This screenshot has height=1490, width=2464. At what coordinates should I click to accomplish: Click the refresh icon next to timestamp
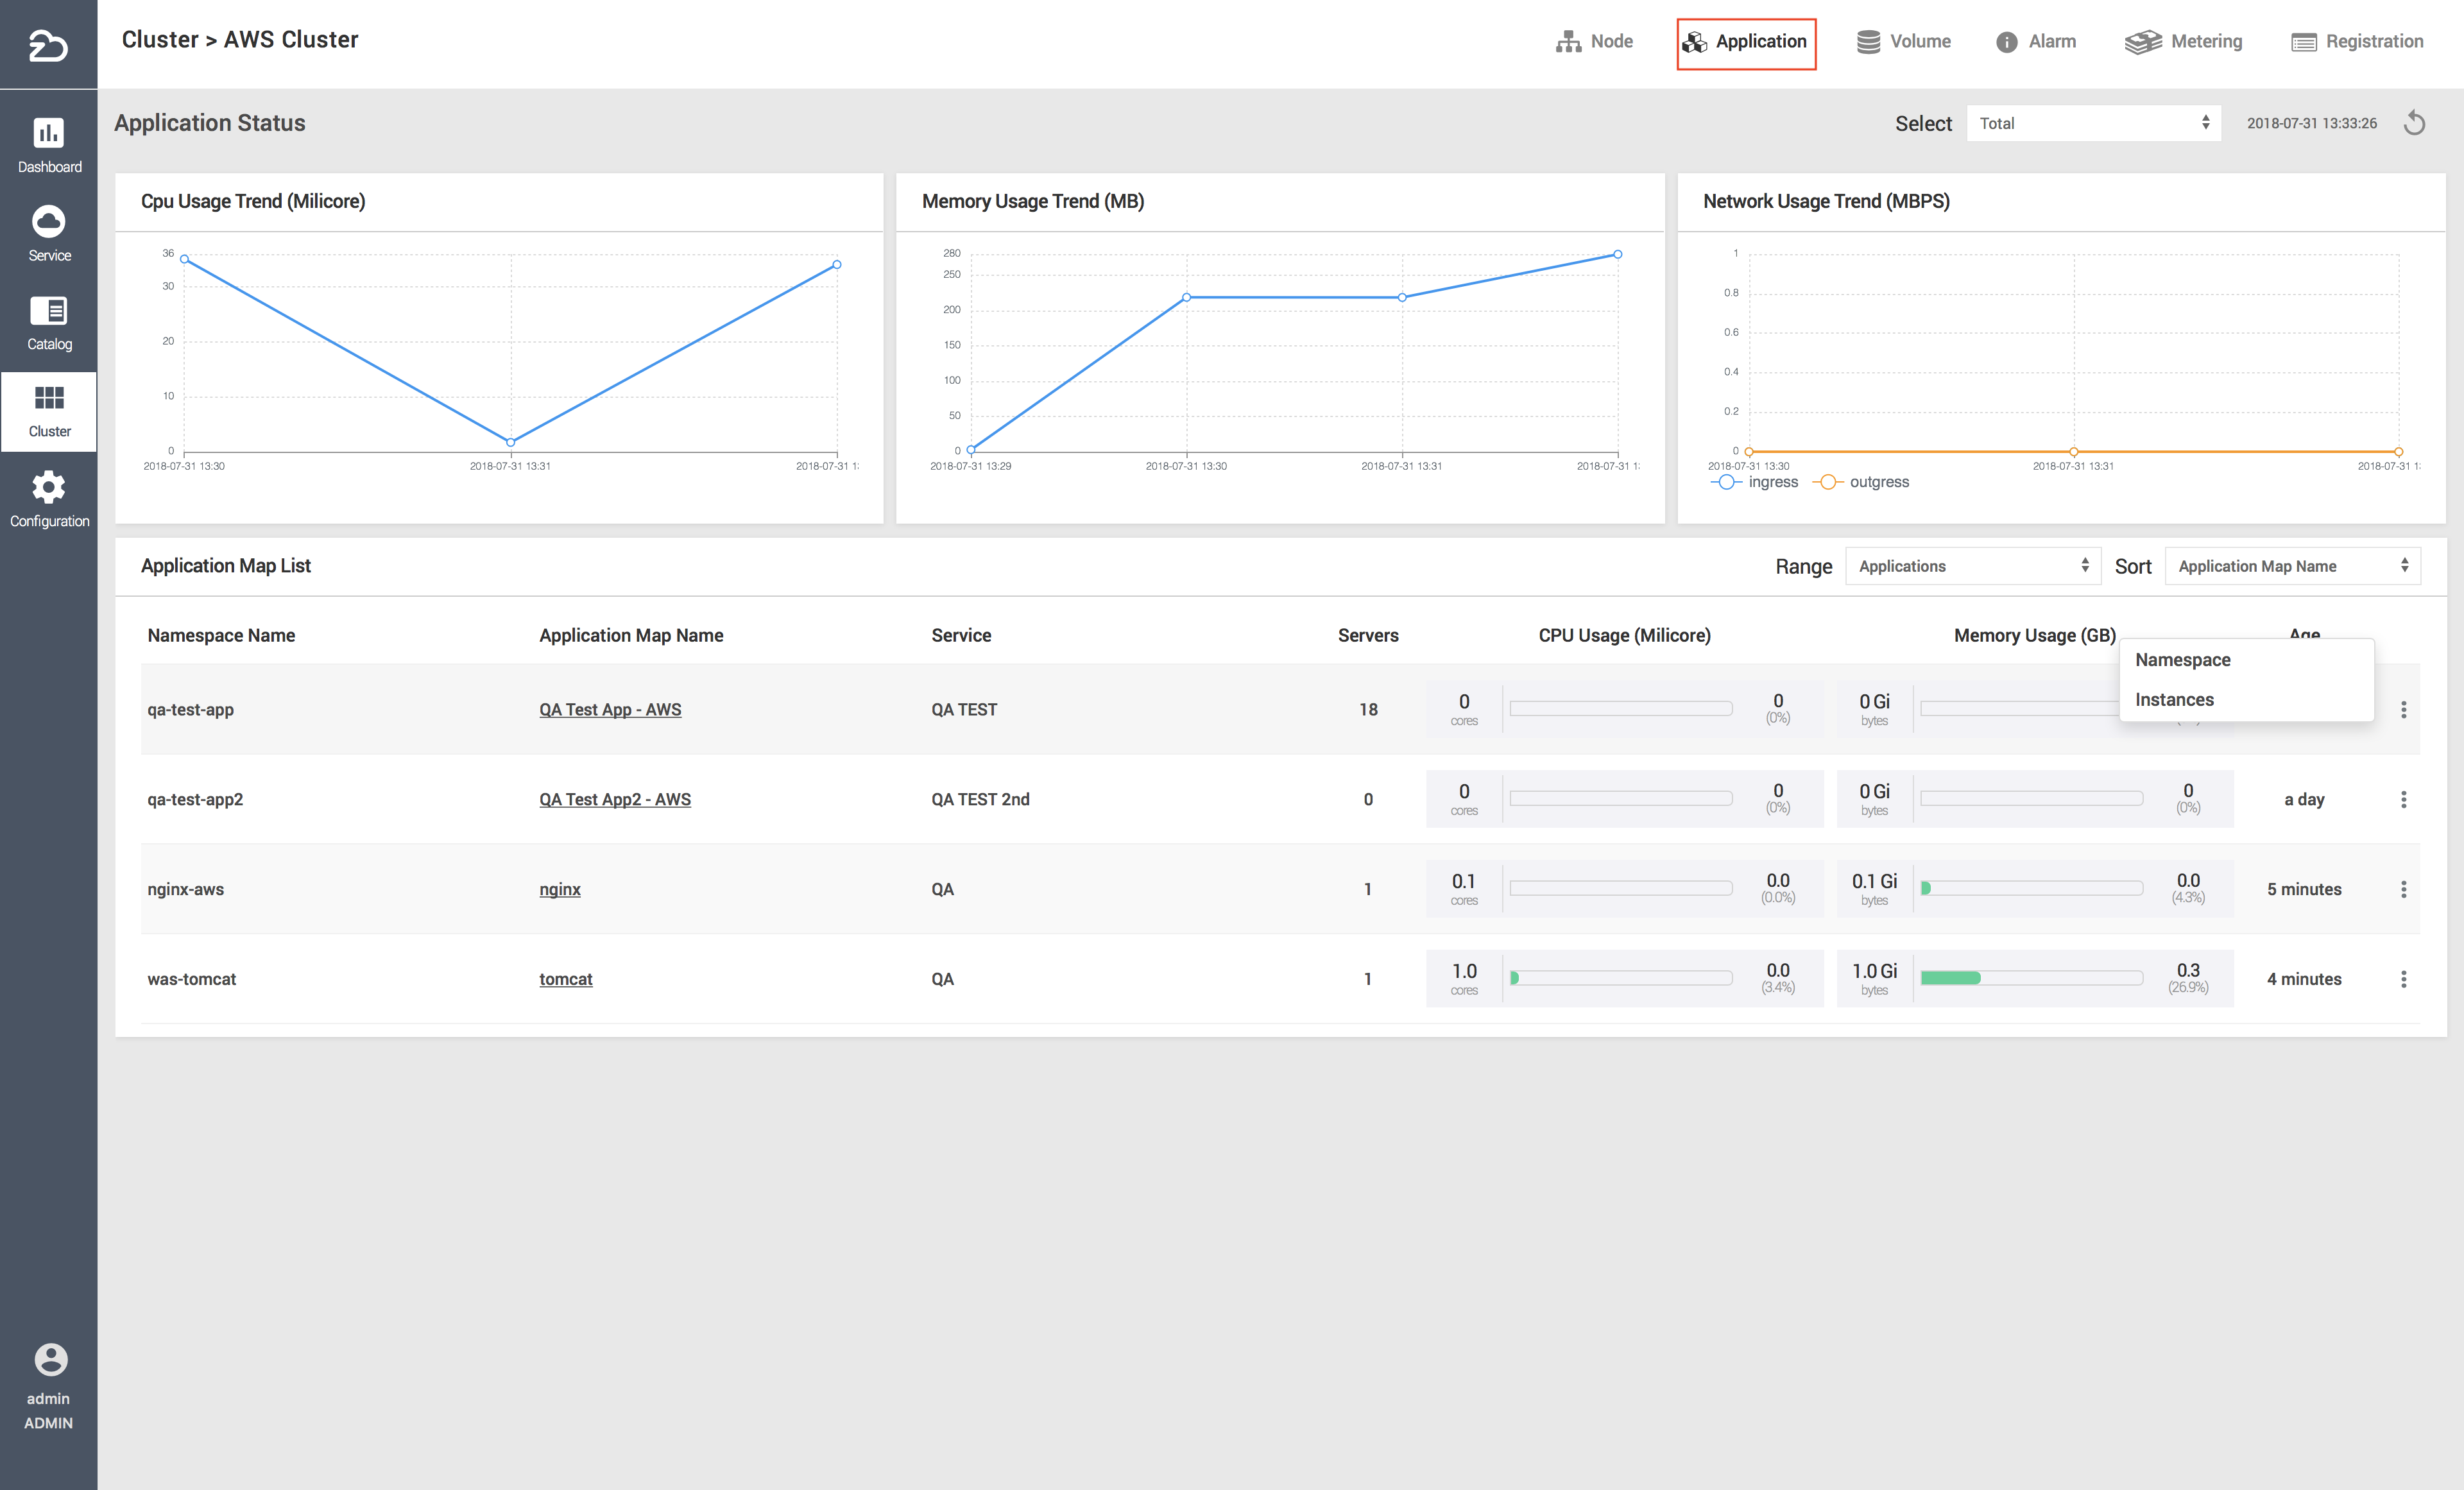2414,123
